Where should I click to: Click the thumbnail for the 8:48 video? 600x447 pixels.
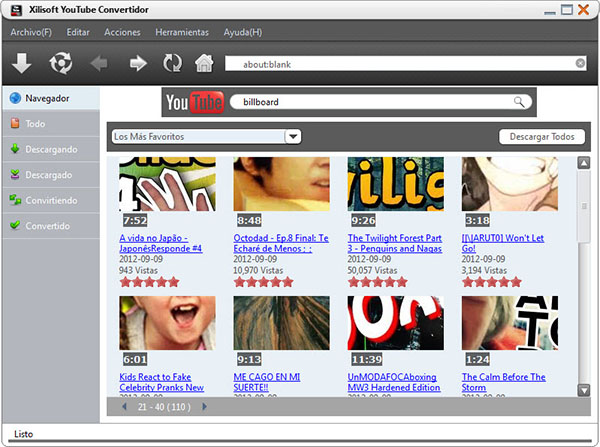(x=282, y=184)
